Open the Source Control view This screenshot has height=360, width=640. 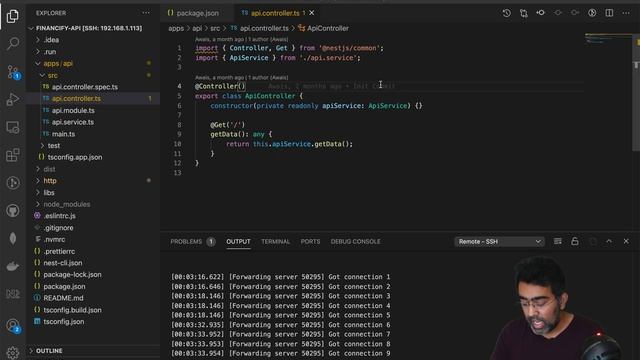coord(13,72)
